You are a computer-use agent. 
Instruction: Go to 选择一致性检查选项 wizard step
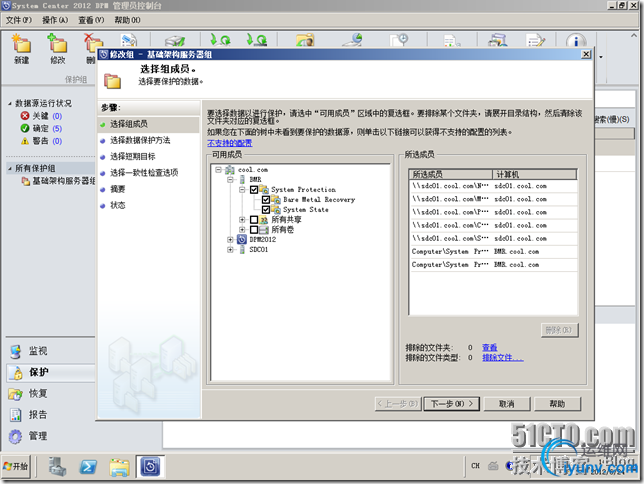pos(144,173)
